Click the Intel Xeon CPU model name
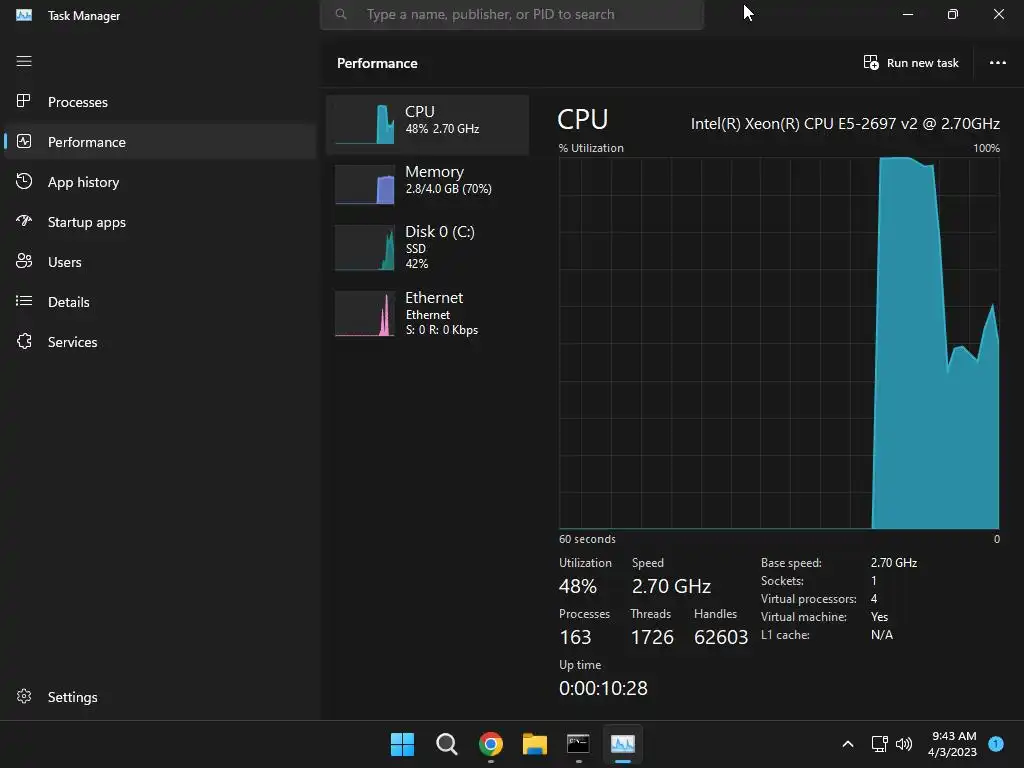Image resolution: width=1024 pixels, height=768 pixels. click(845, 123)
